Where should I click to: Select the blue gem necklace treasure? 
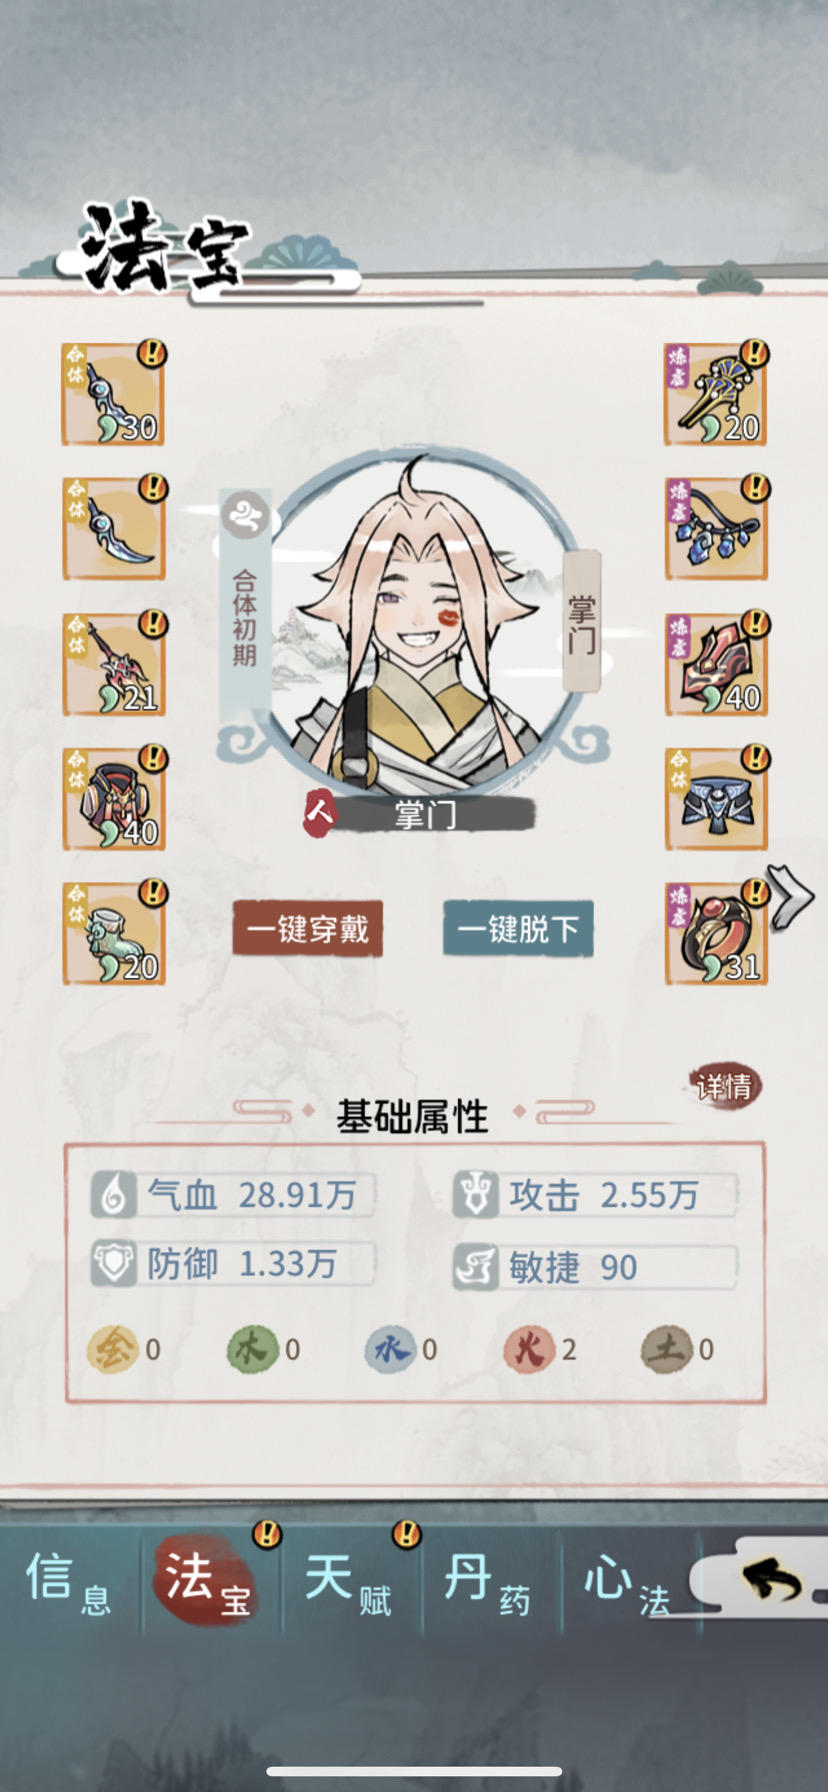pos(716,529)
